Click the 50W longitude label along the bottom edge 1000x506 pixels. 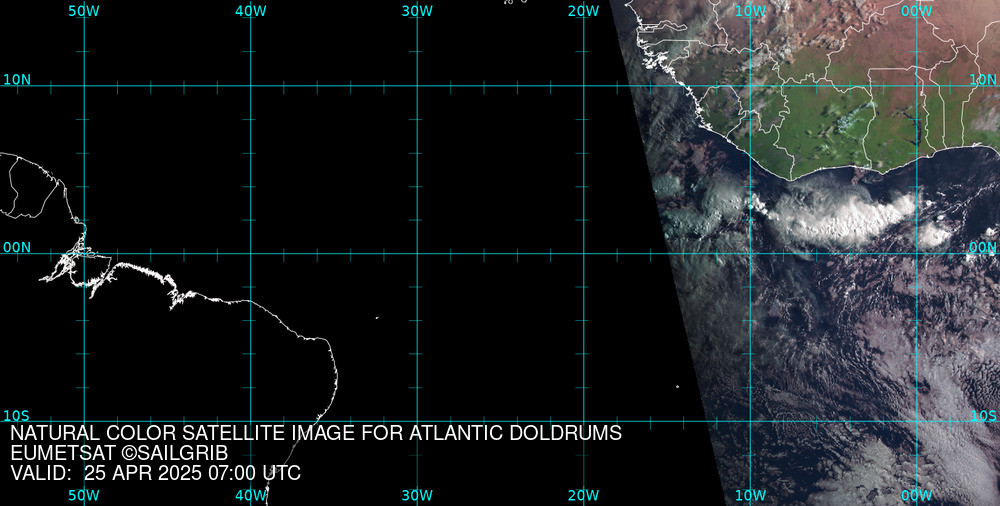[x=84, y=495]
